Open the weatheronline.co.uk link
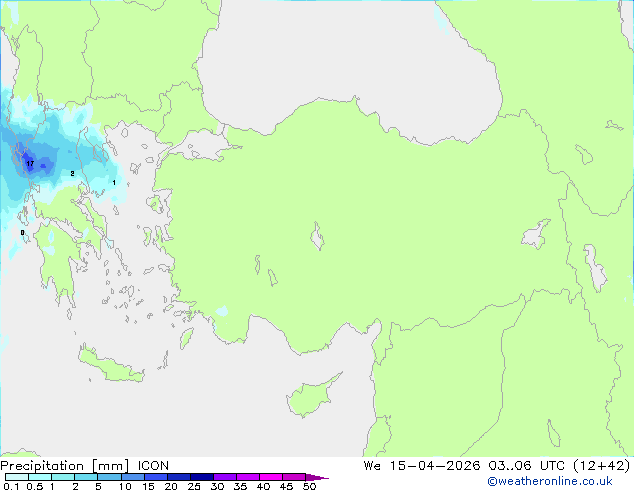The width and height of the screenshot is (634, 490). pos(550,481)
